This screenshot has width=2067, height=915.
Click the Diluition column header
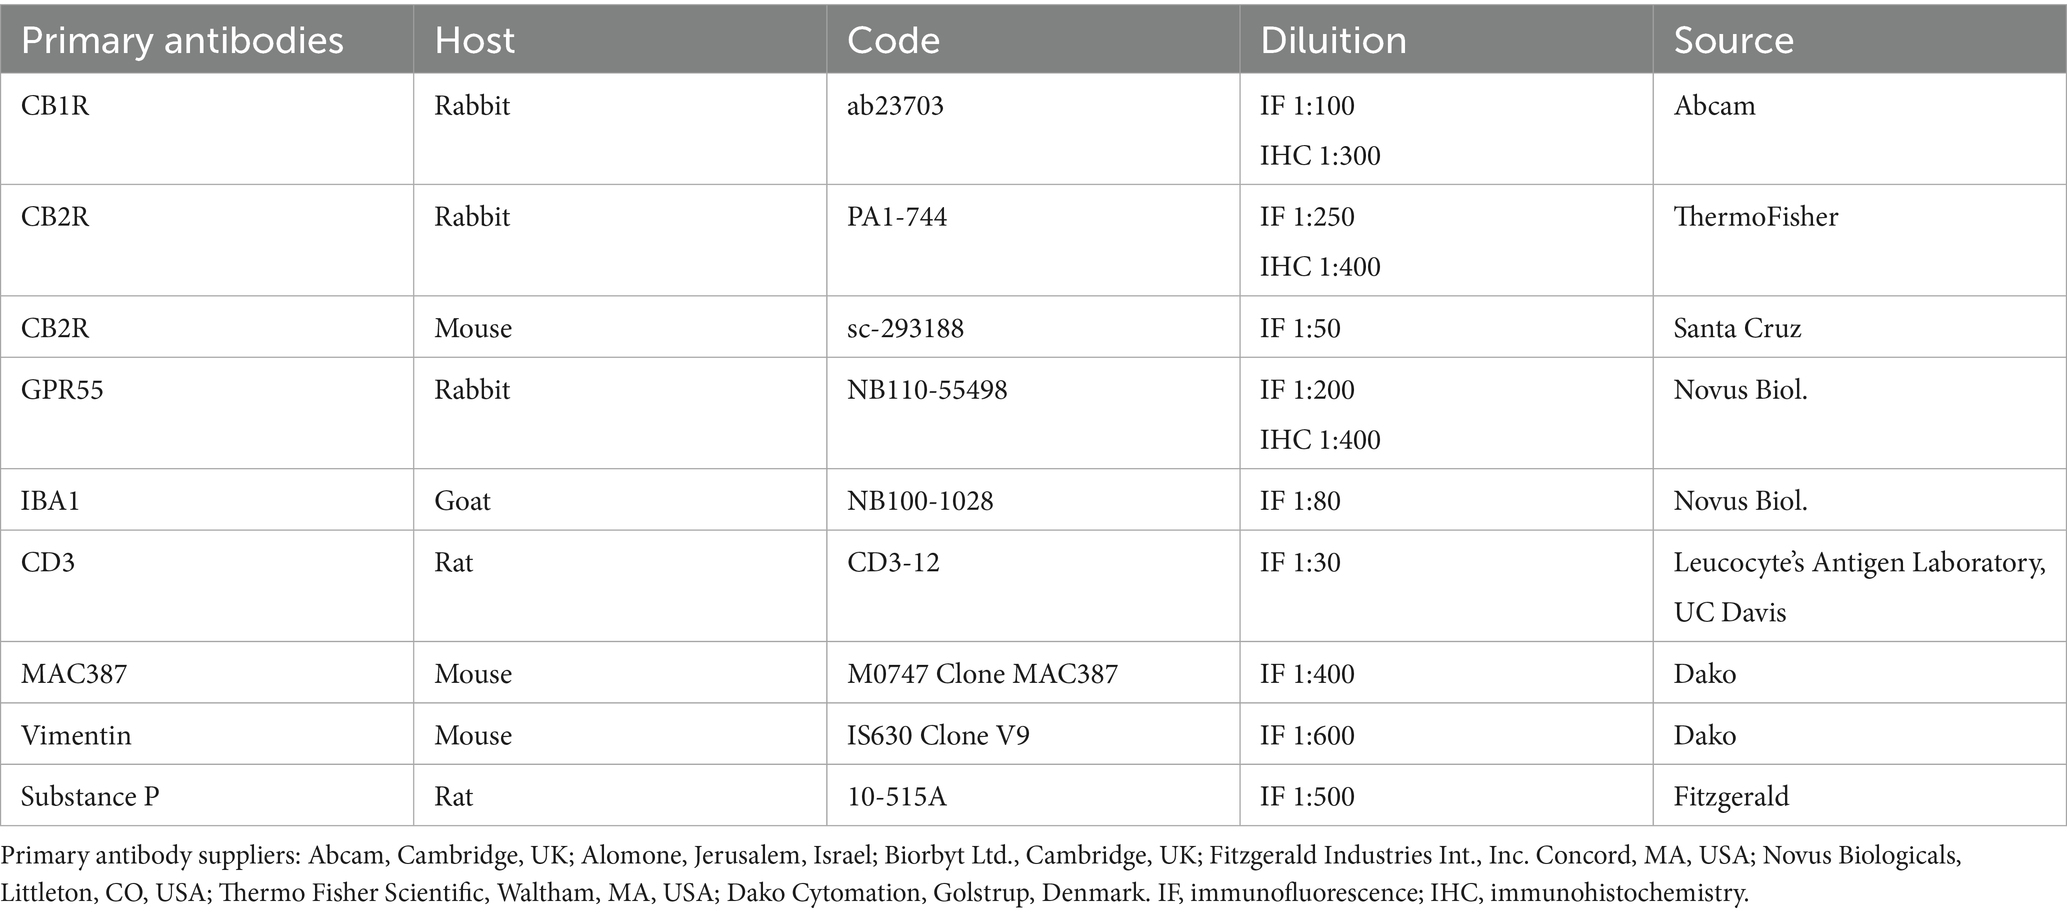tap(1333, 40)
